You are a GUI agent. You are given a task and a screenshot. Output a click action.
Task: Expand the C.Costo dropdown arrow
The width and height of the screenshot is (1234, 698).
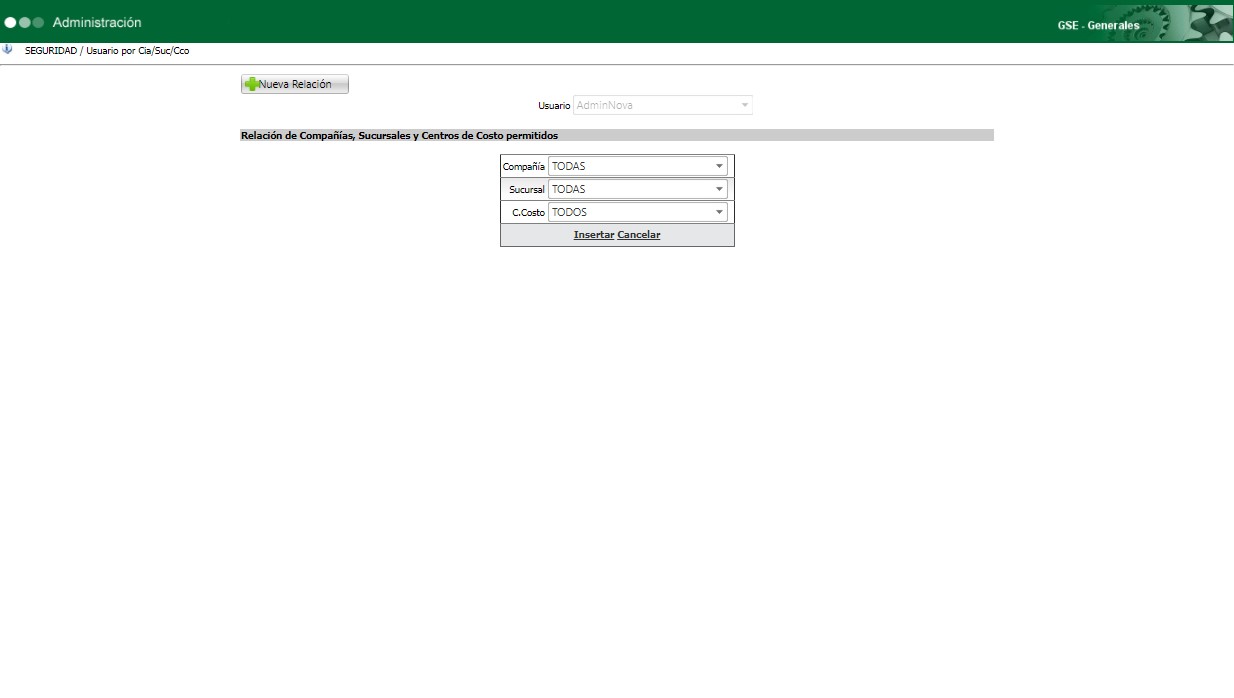click(719, 212)
